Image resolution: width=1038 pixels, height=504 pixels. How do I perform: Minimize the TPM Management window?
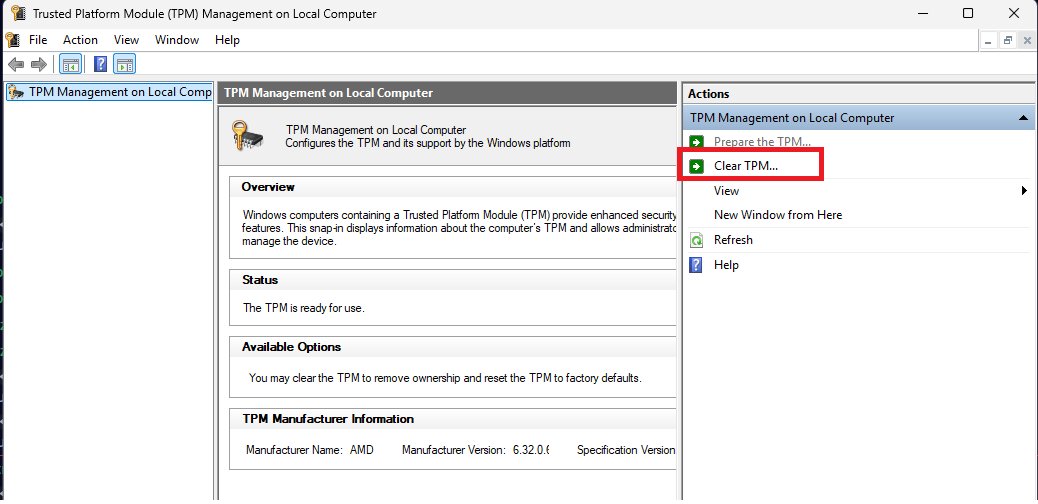922,13
